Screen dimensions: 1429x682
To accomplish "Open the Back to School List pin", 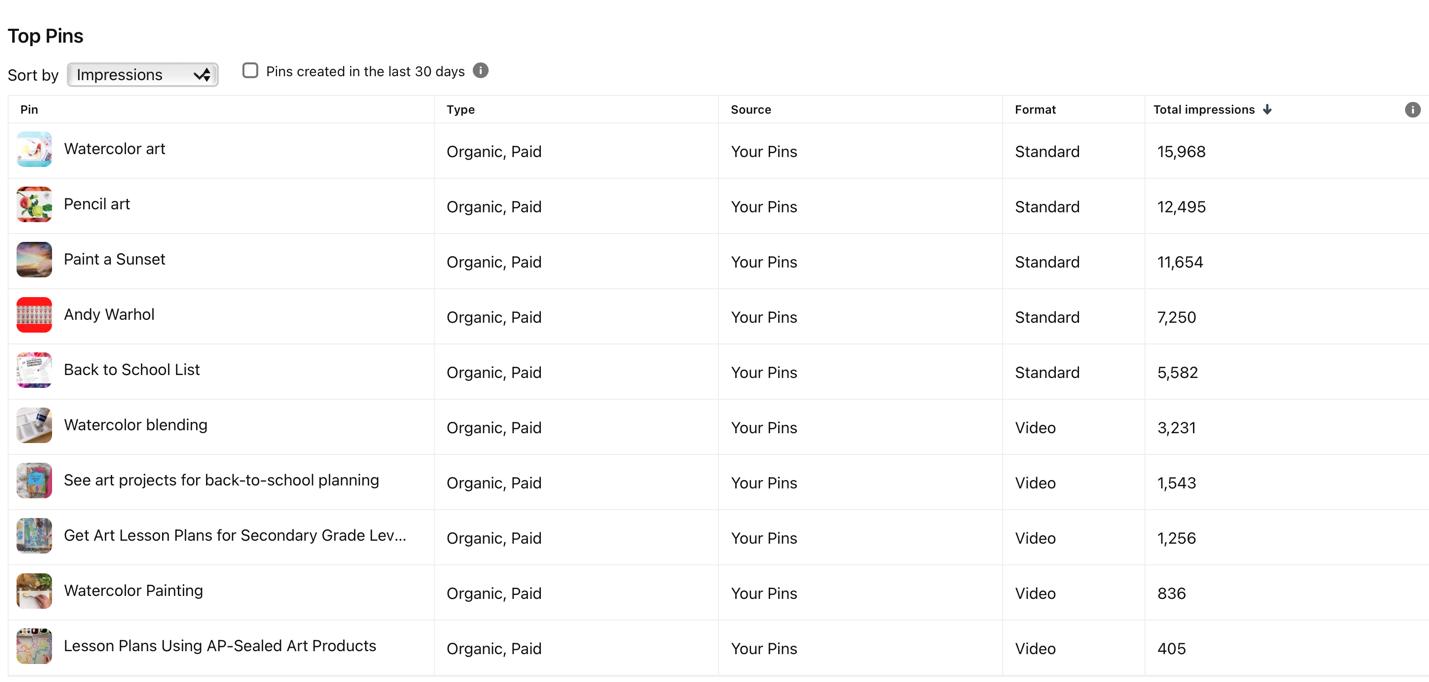I will pos(131,370).
